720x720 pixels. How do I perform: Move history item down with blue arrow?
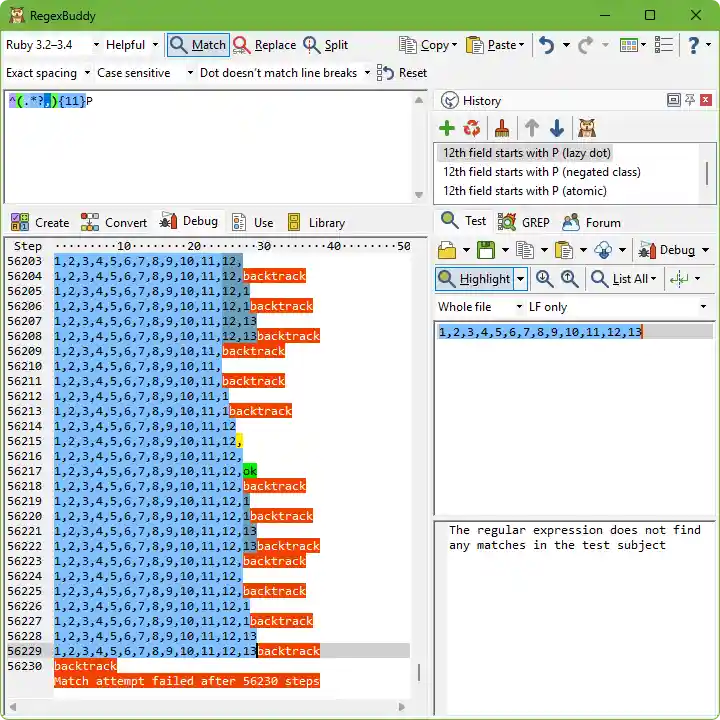pos(557,128)
